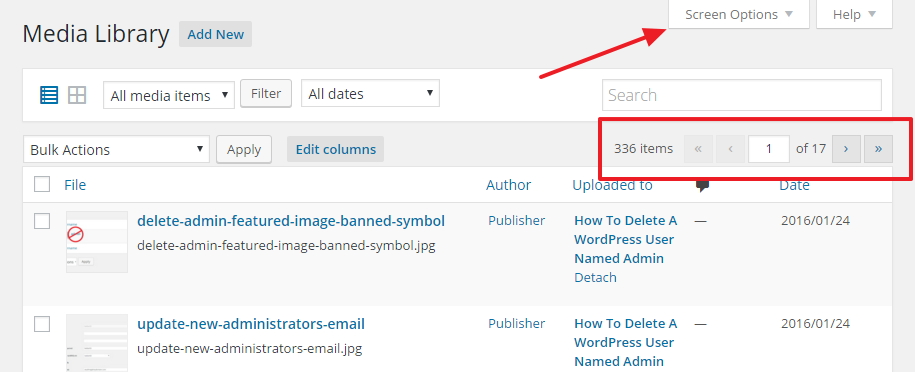Screen dimensions: 915x372
Task: Sort by the Author column header
Action: coord(508,185)
